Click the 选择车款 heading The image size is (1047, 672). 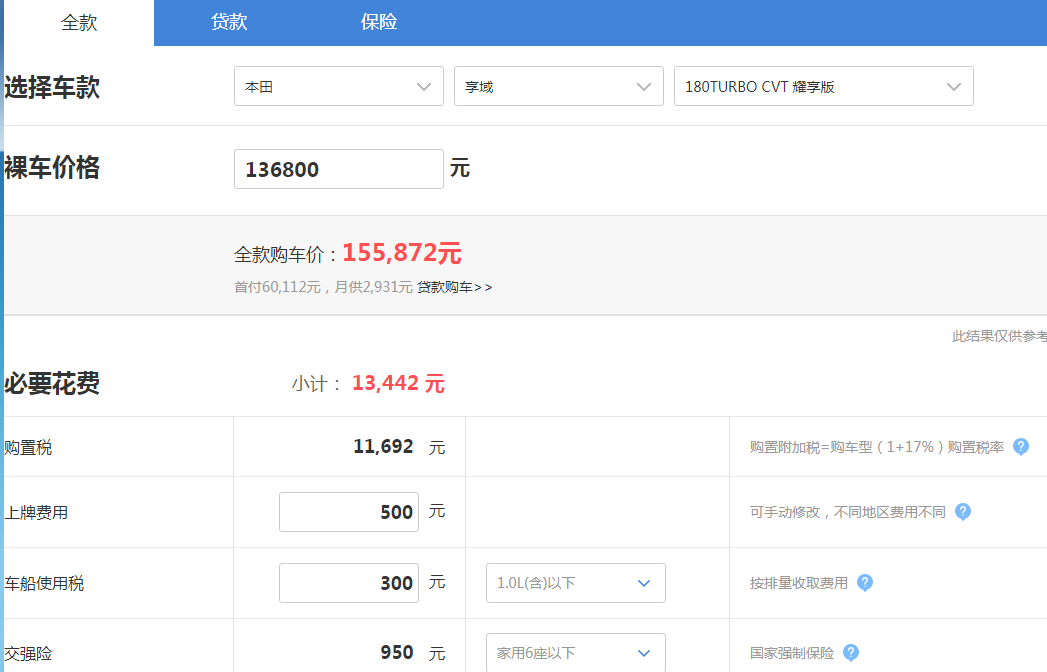point(52,88)
